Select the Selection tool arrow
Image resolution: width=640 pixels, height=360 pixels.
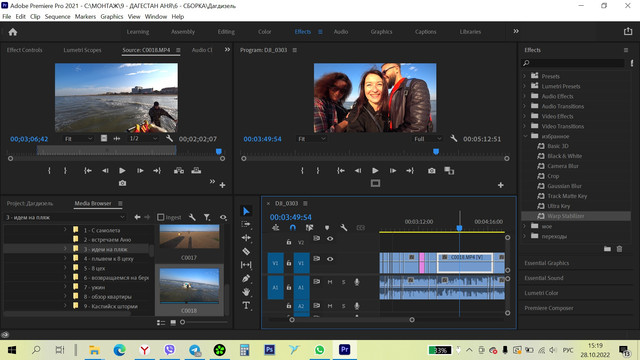[x=246, y=211]
